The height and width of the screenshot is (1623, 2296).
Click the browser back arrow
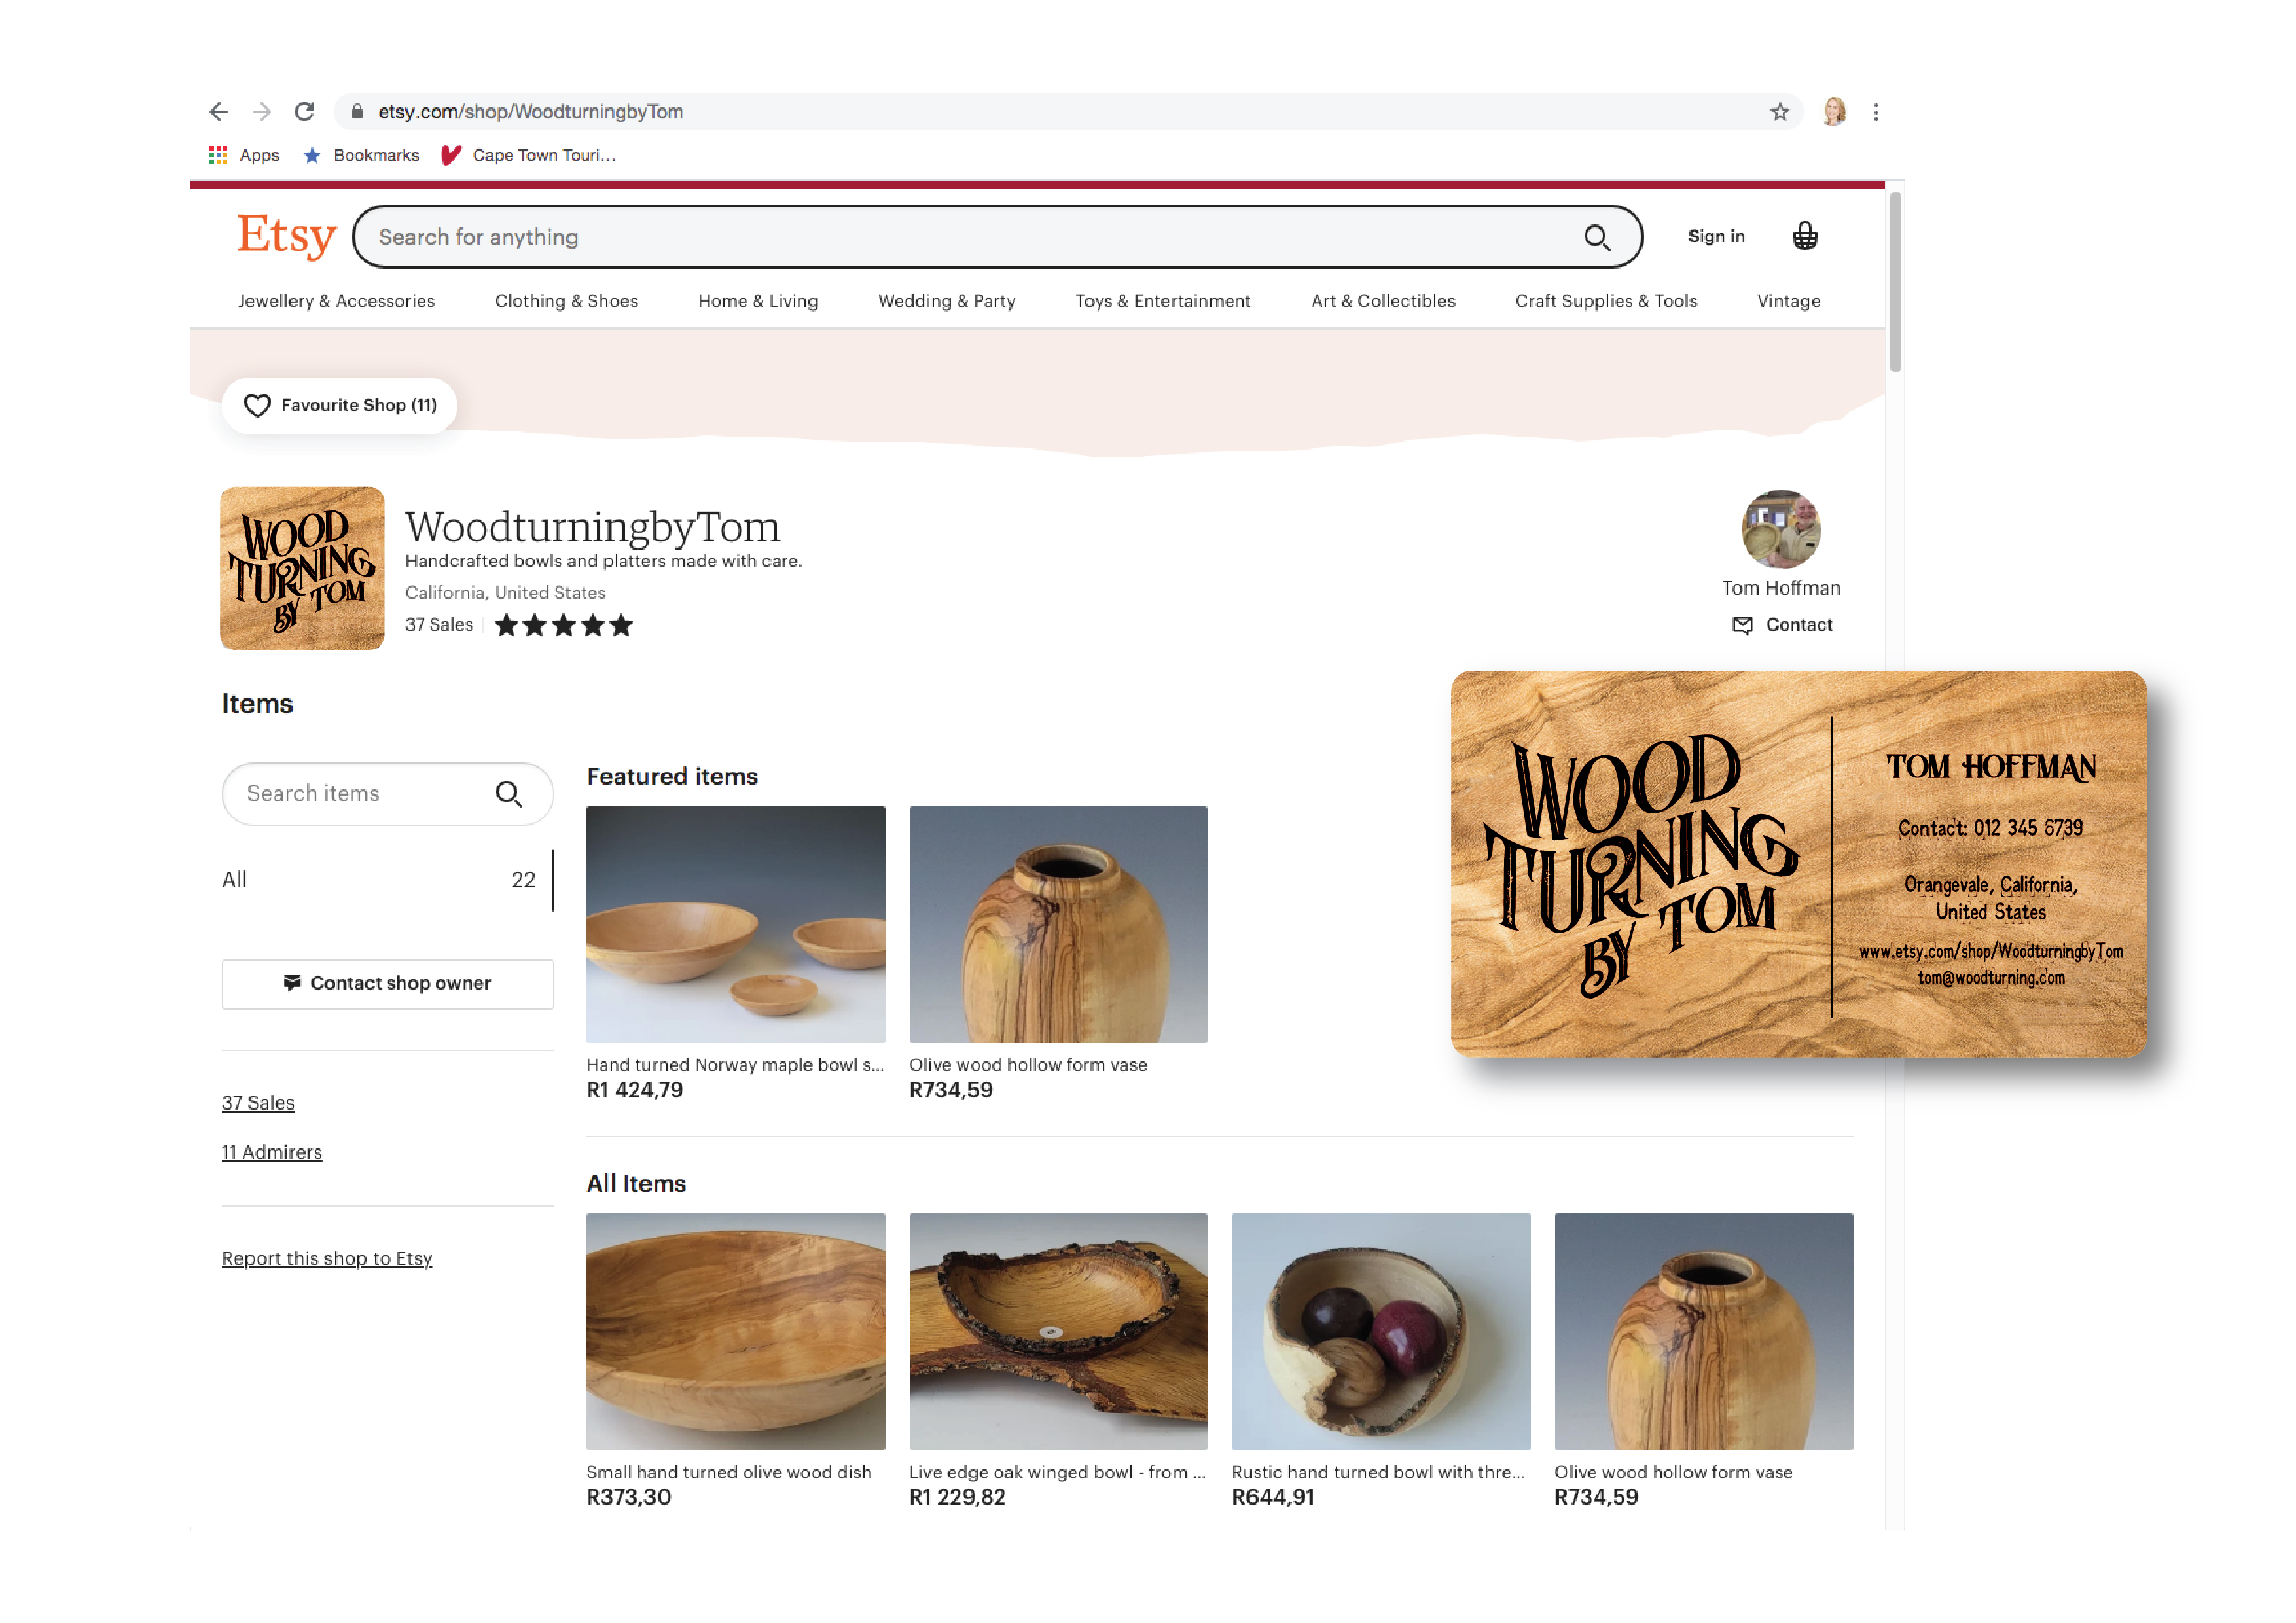219,112
